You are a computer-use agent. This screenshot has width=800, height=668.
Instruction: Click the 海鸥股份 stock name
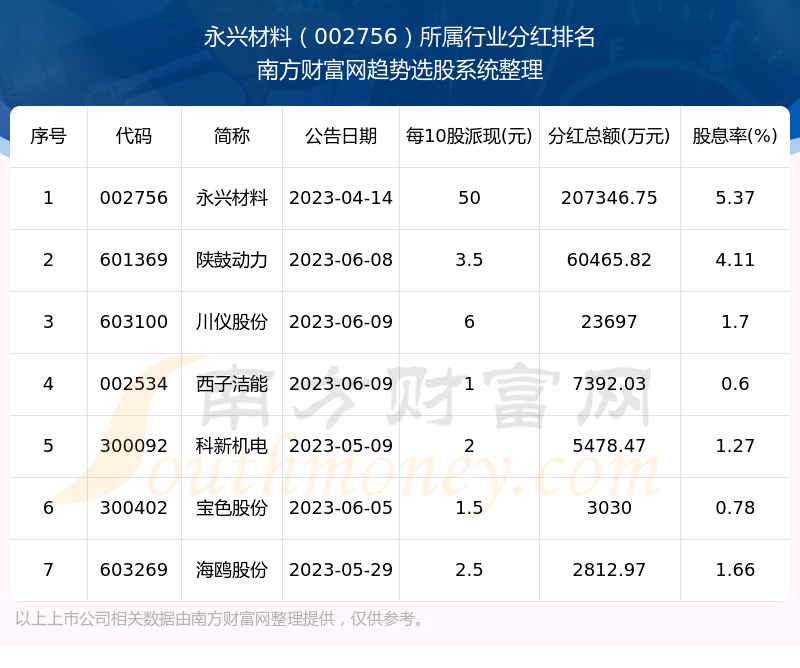(232, 570)
